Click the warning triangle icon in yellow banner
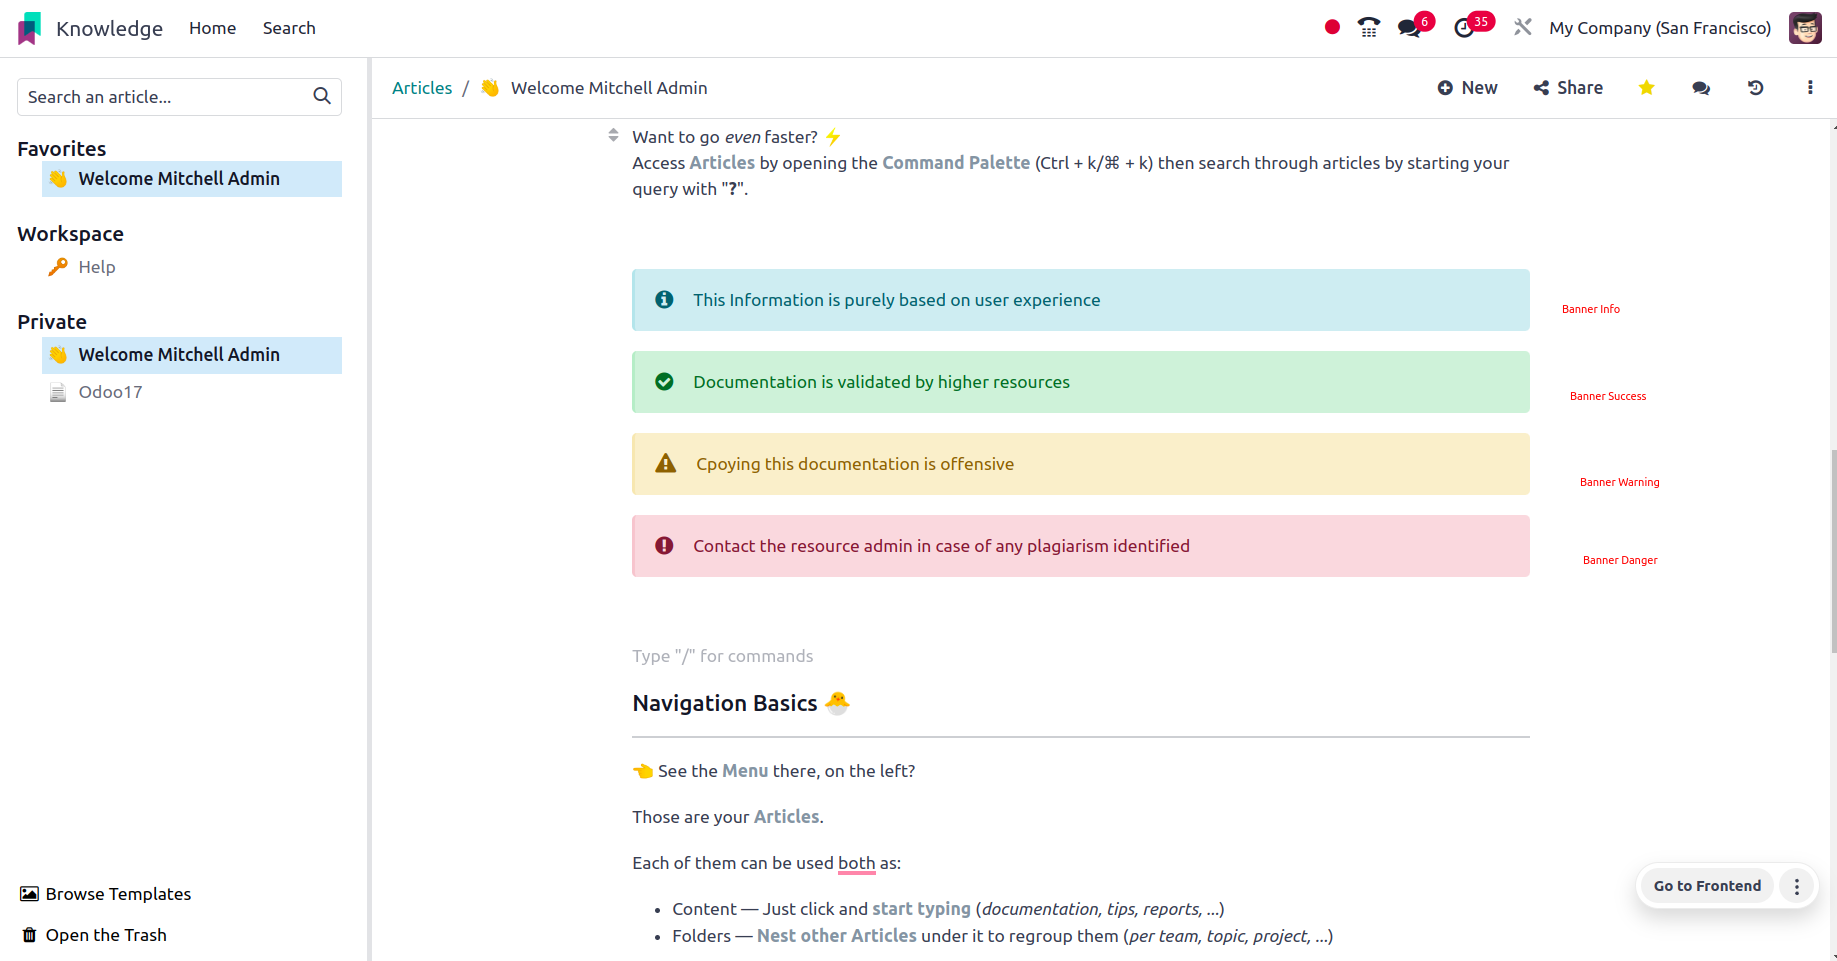Screen dimensions: 1837x961 coord(666,464)
